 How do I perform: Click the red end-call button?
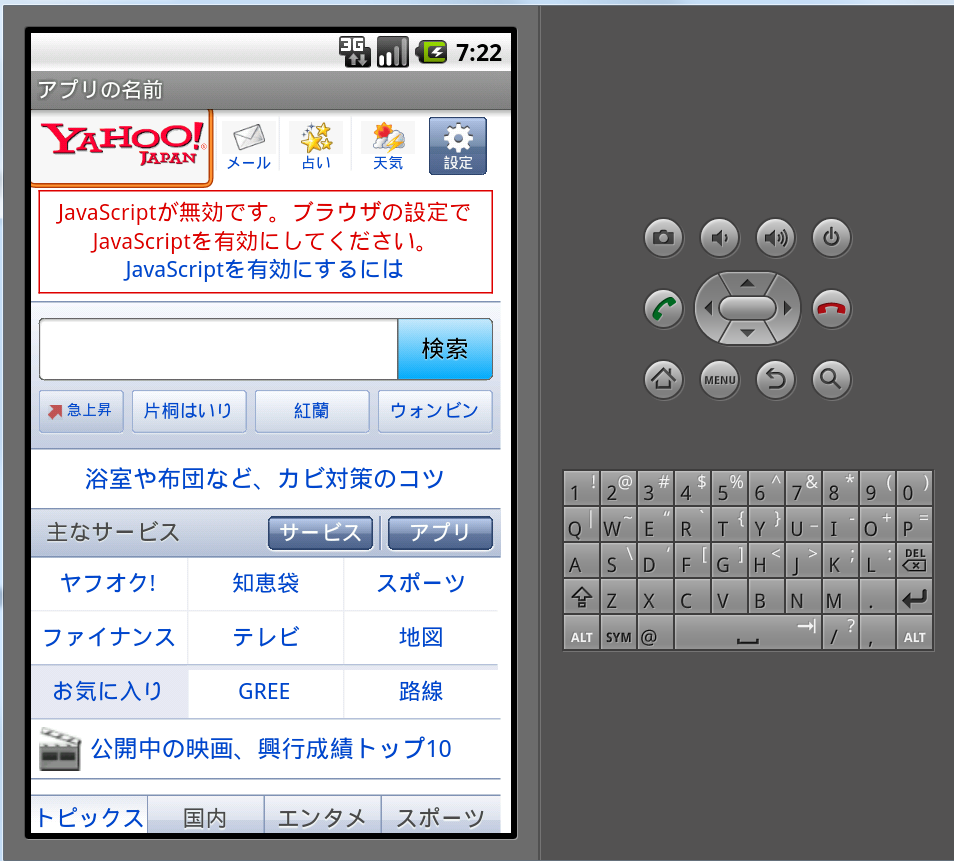point(831,308)
